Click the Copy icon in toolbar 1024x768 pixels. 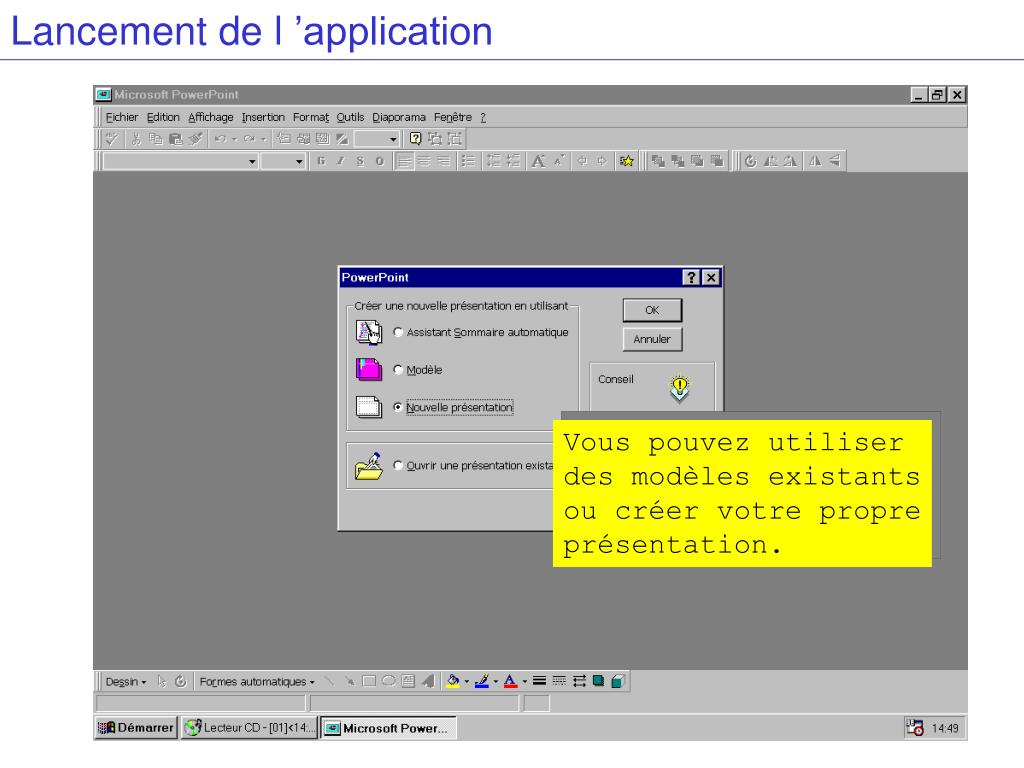click(155, 138)
